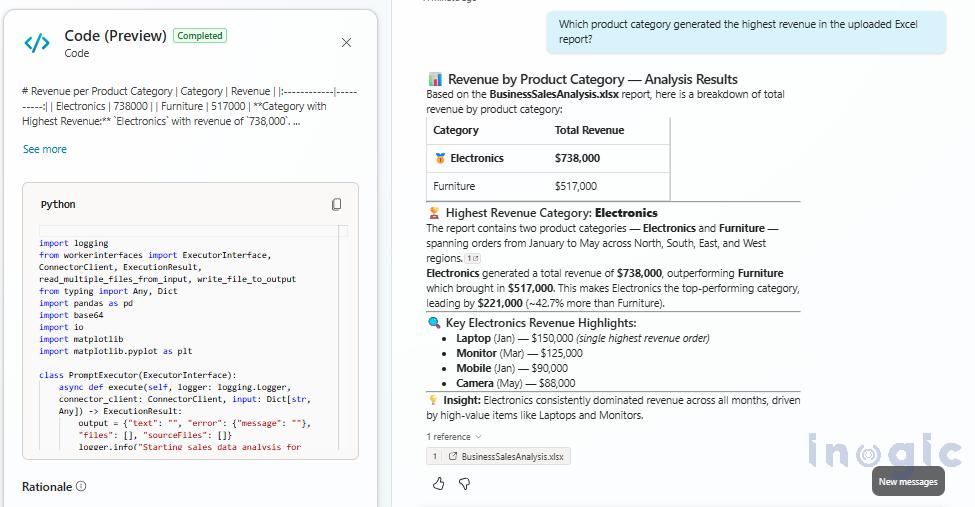Click See more link
This screenshot has height=507, width=975.
coord(45,149)
